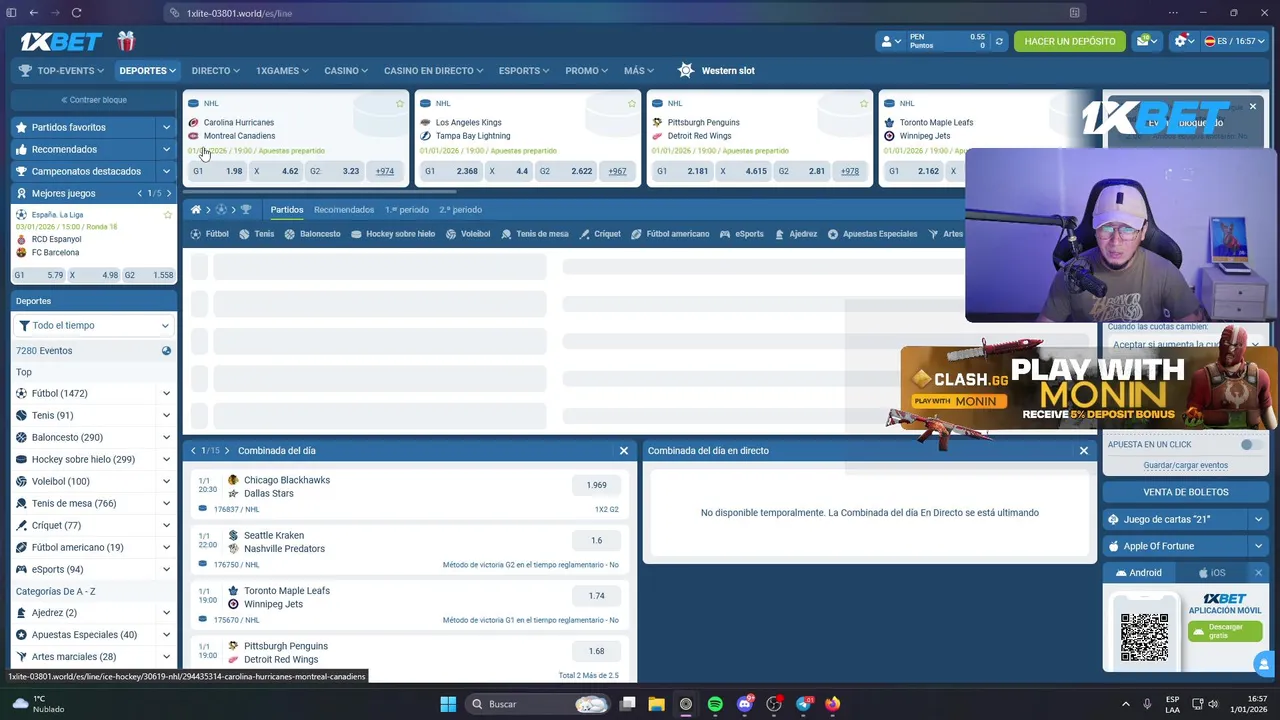
Task: Click Contraer bloque link
Action: pos(94,100)
